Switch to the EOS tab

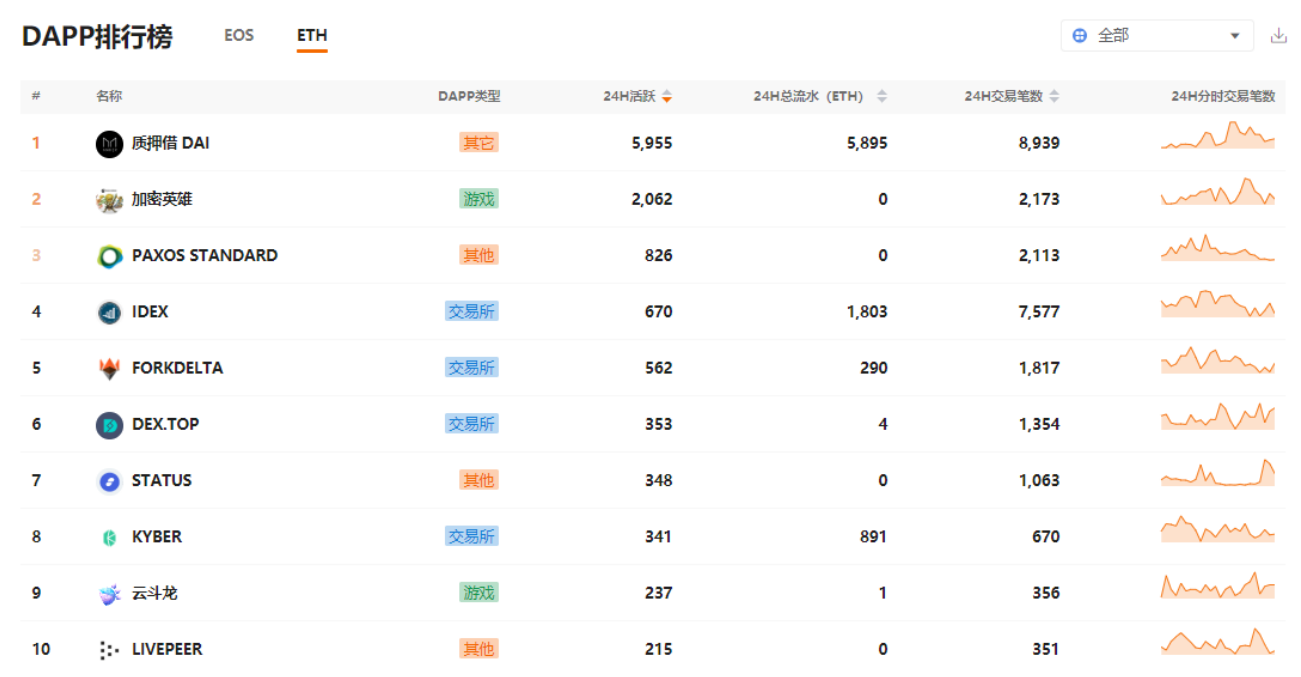pos(239,35)
